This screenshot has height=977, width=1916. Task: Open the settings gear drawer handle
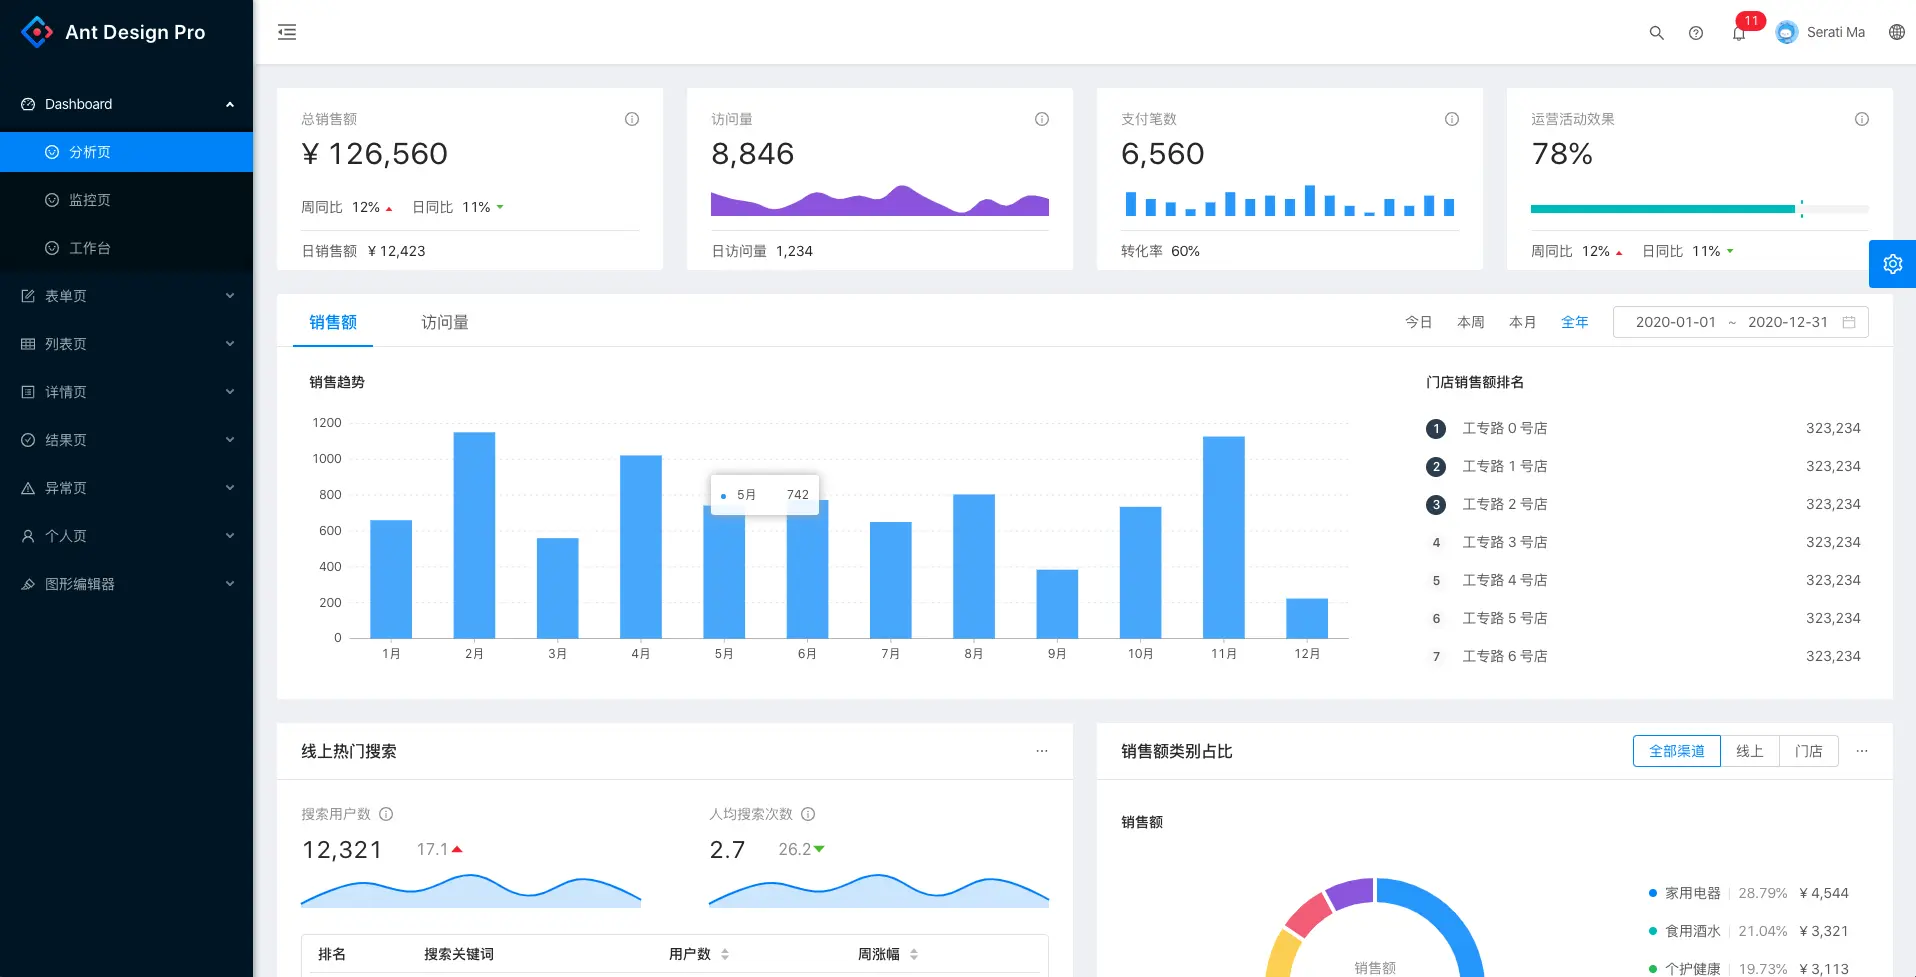[1892, 264]
